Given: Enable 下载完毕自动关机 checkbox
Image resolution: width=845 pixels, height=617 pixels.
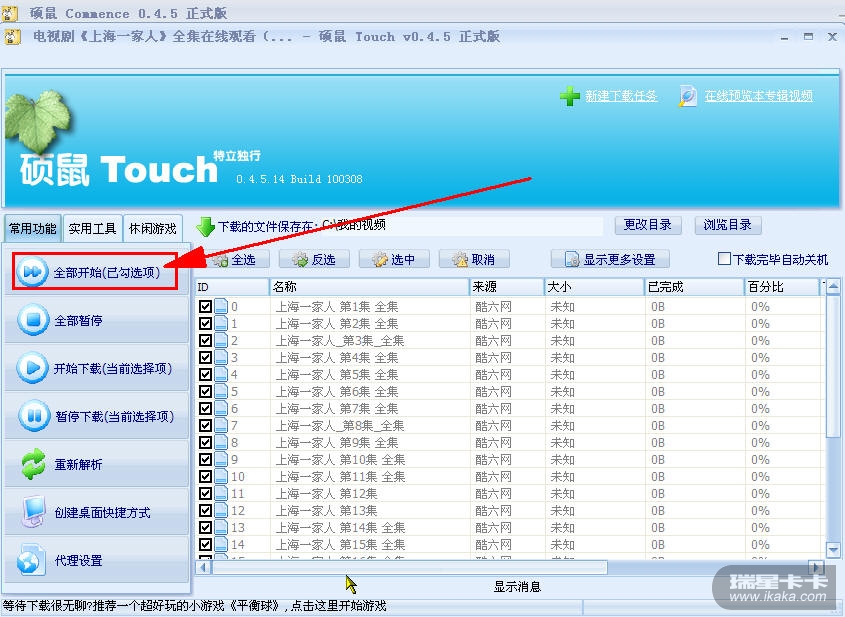Looking at the screenshot, I should 724,259.
